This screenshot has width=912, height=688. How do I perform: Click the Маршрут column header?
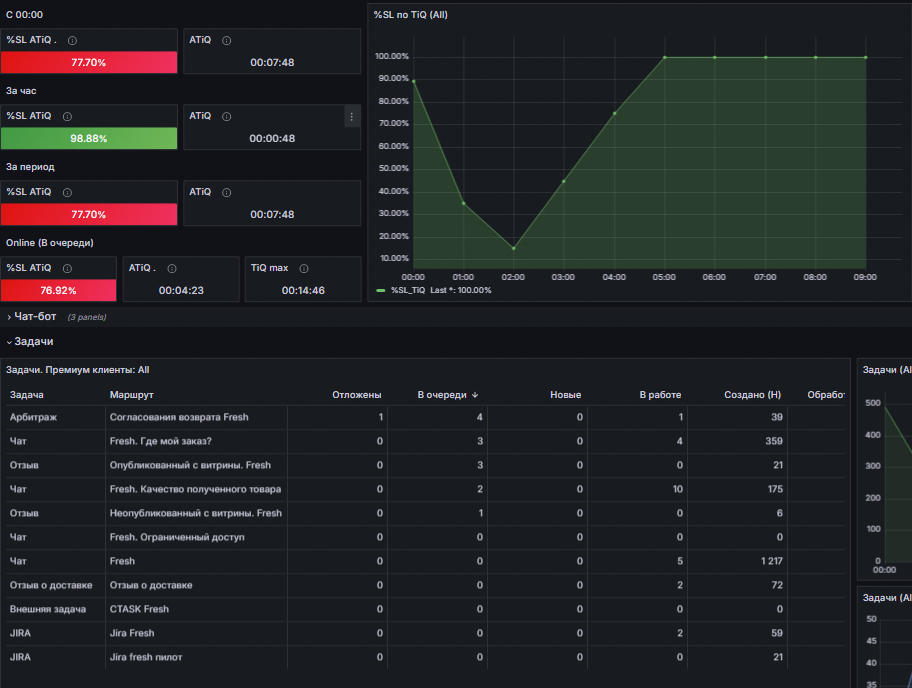pyautogui.click(x=131, y=395)
